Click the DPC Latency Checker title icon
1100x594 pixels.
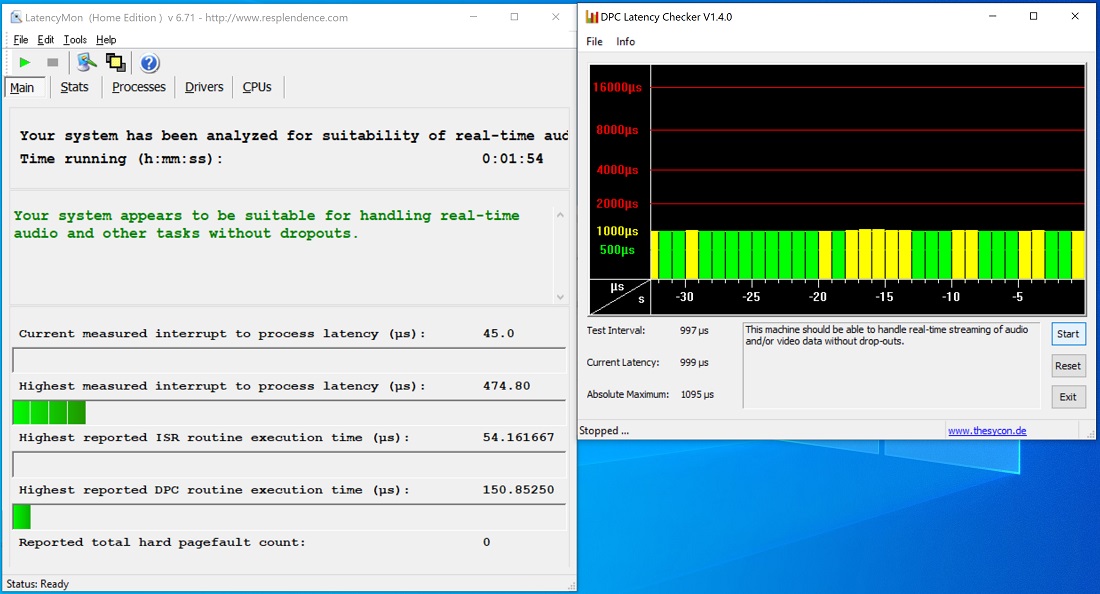[592, 17]
